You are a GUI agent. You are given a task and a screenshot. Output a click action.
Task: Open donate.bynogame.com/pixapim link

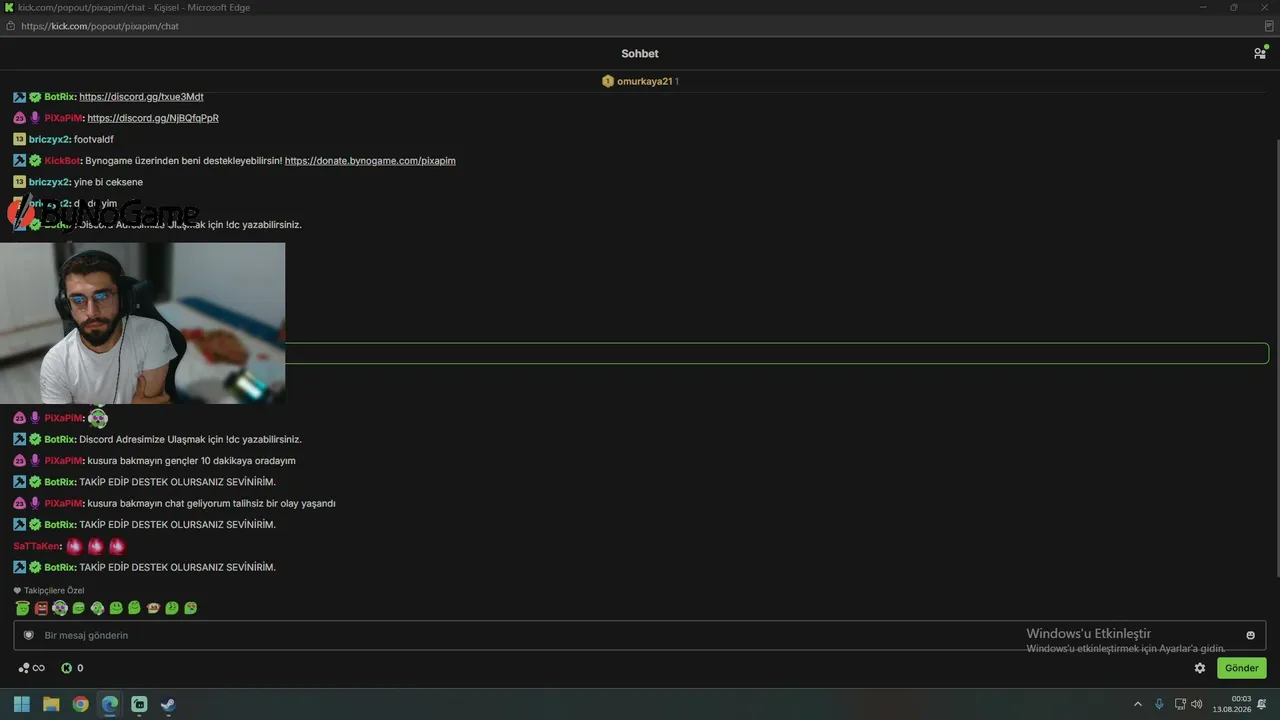[370, 161]
